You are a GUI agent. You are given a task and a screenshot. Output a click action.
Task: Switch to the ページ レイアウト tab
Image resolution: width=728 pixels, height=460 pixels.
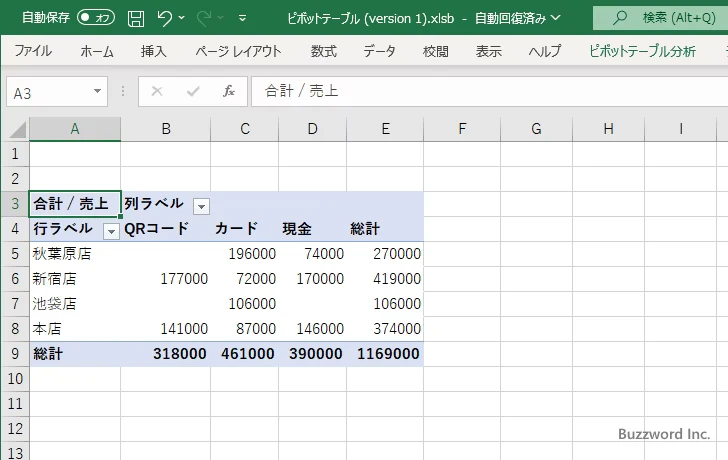(x=238, y=51)
